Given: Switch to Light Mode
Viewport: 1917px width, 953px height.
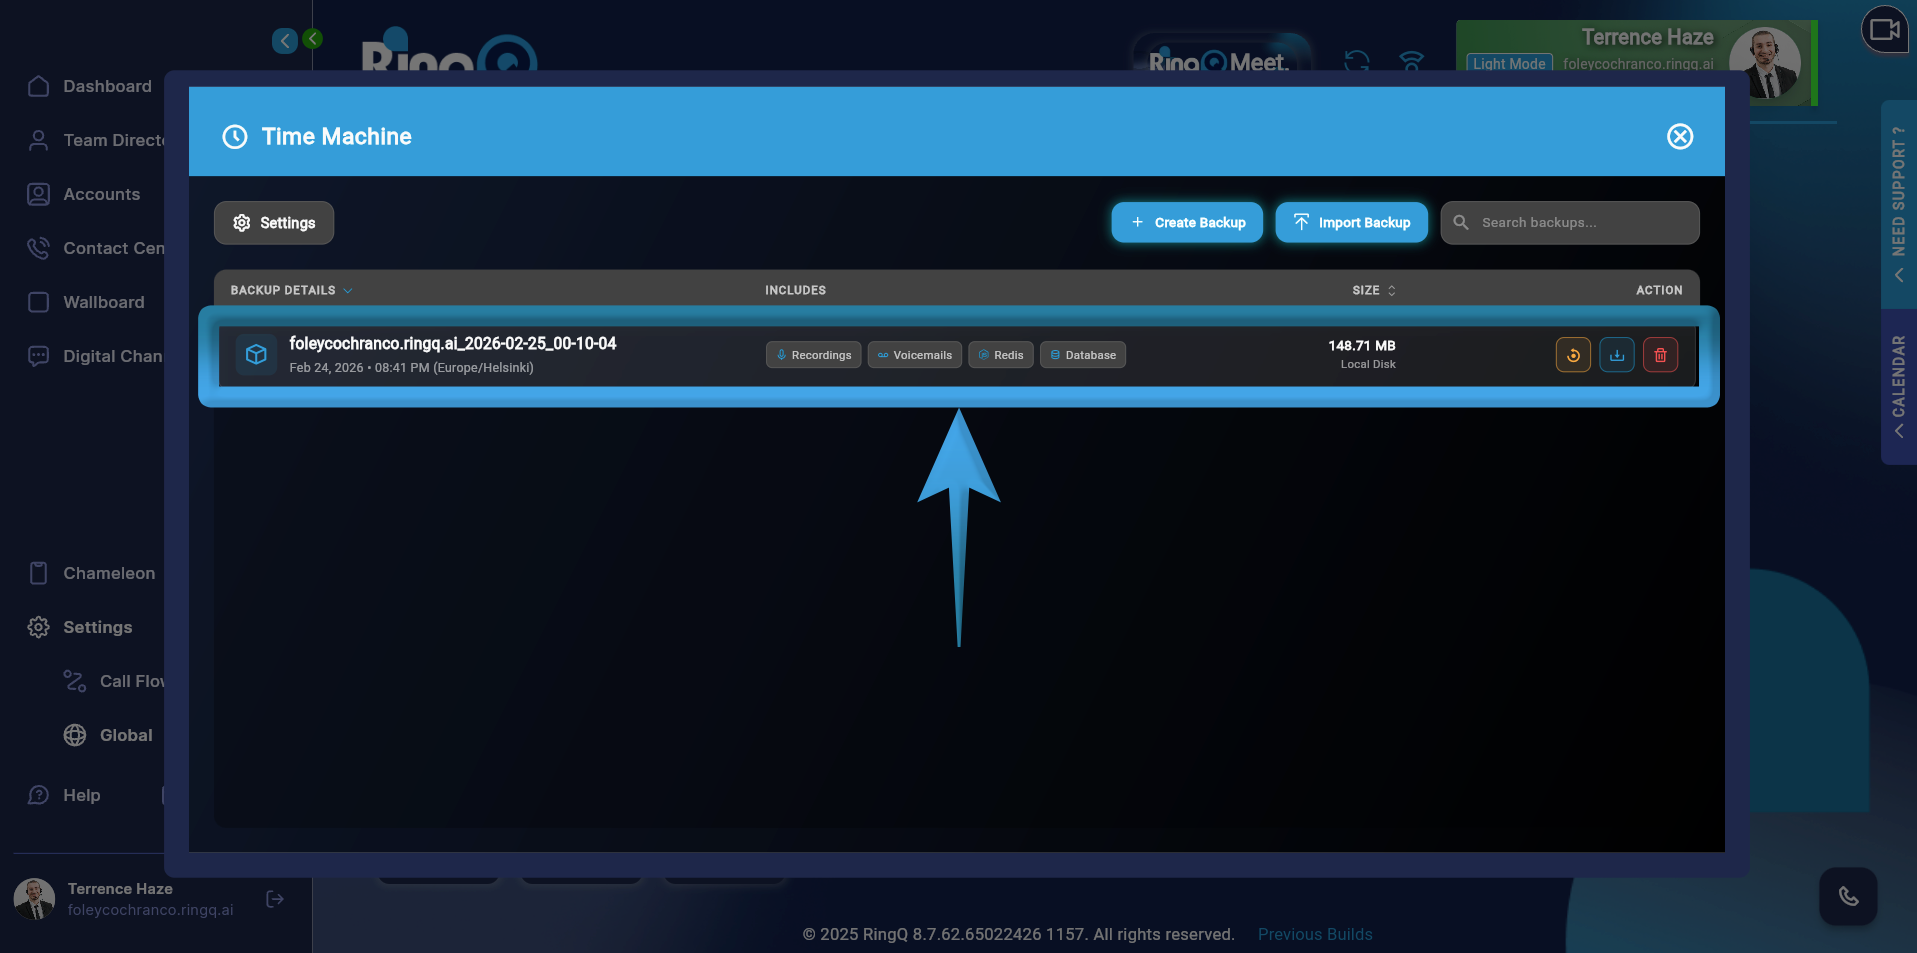Looking at the screenshot, I should (x=1509, y=63).
